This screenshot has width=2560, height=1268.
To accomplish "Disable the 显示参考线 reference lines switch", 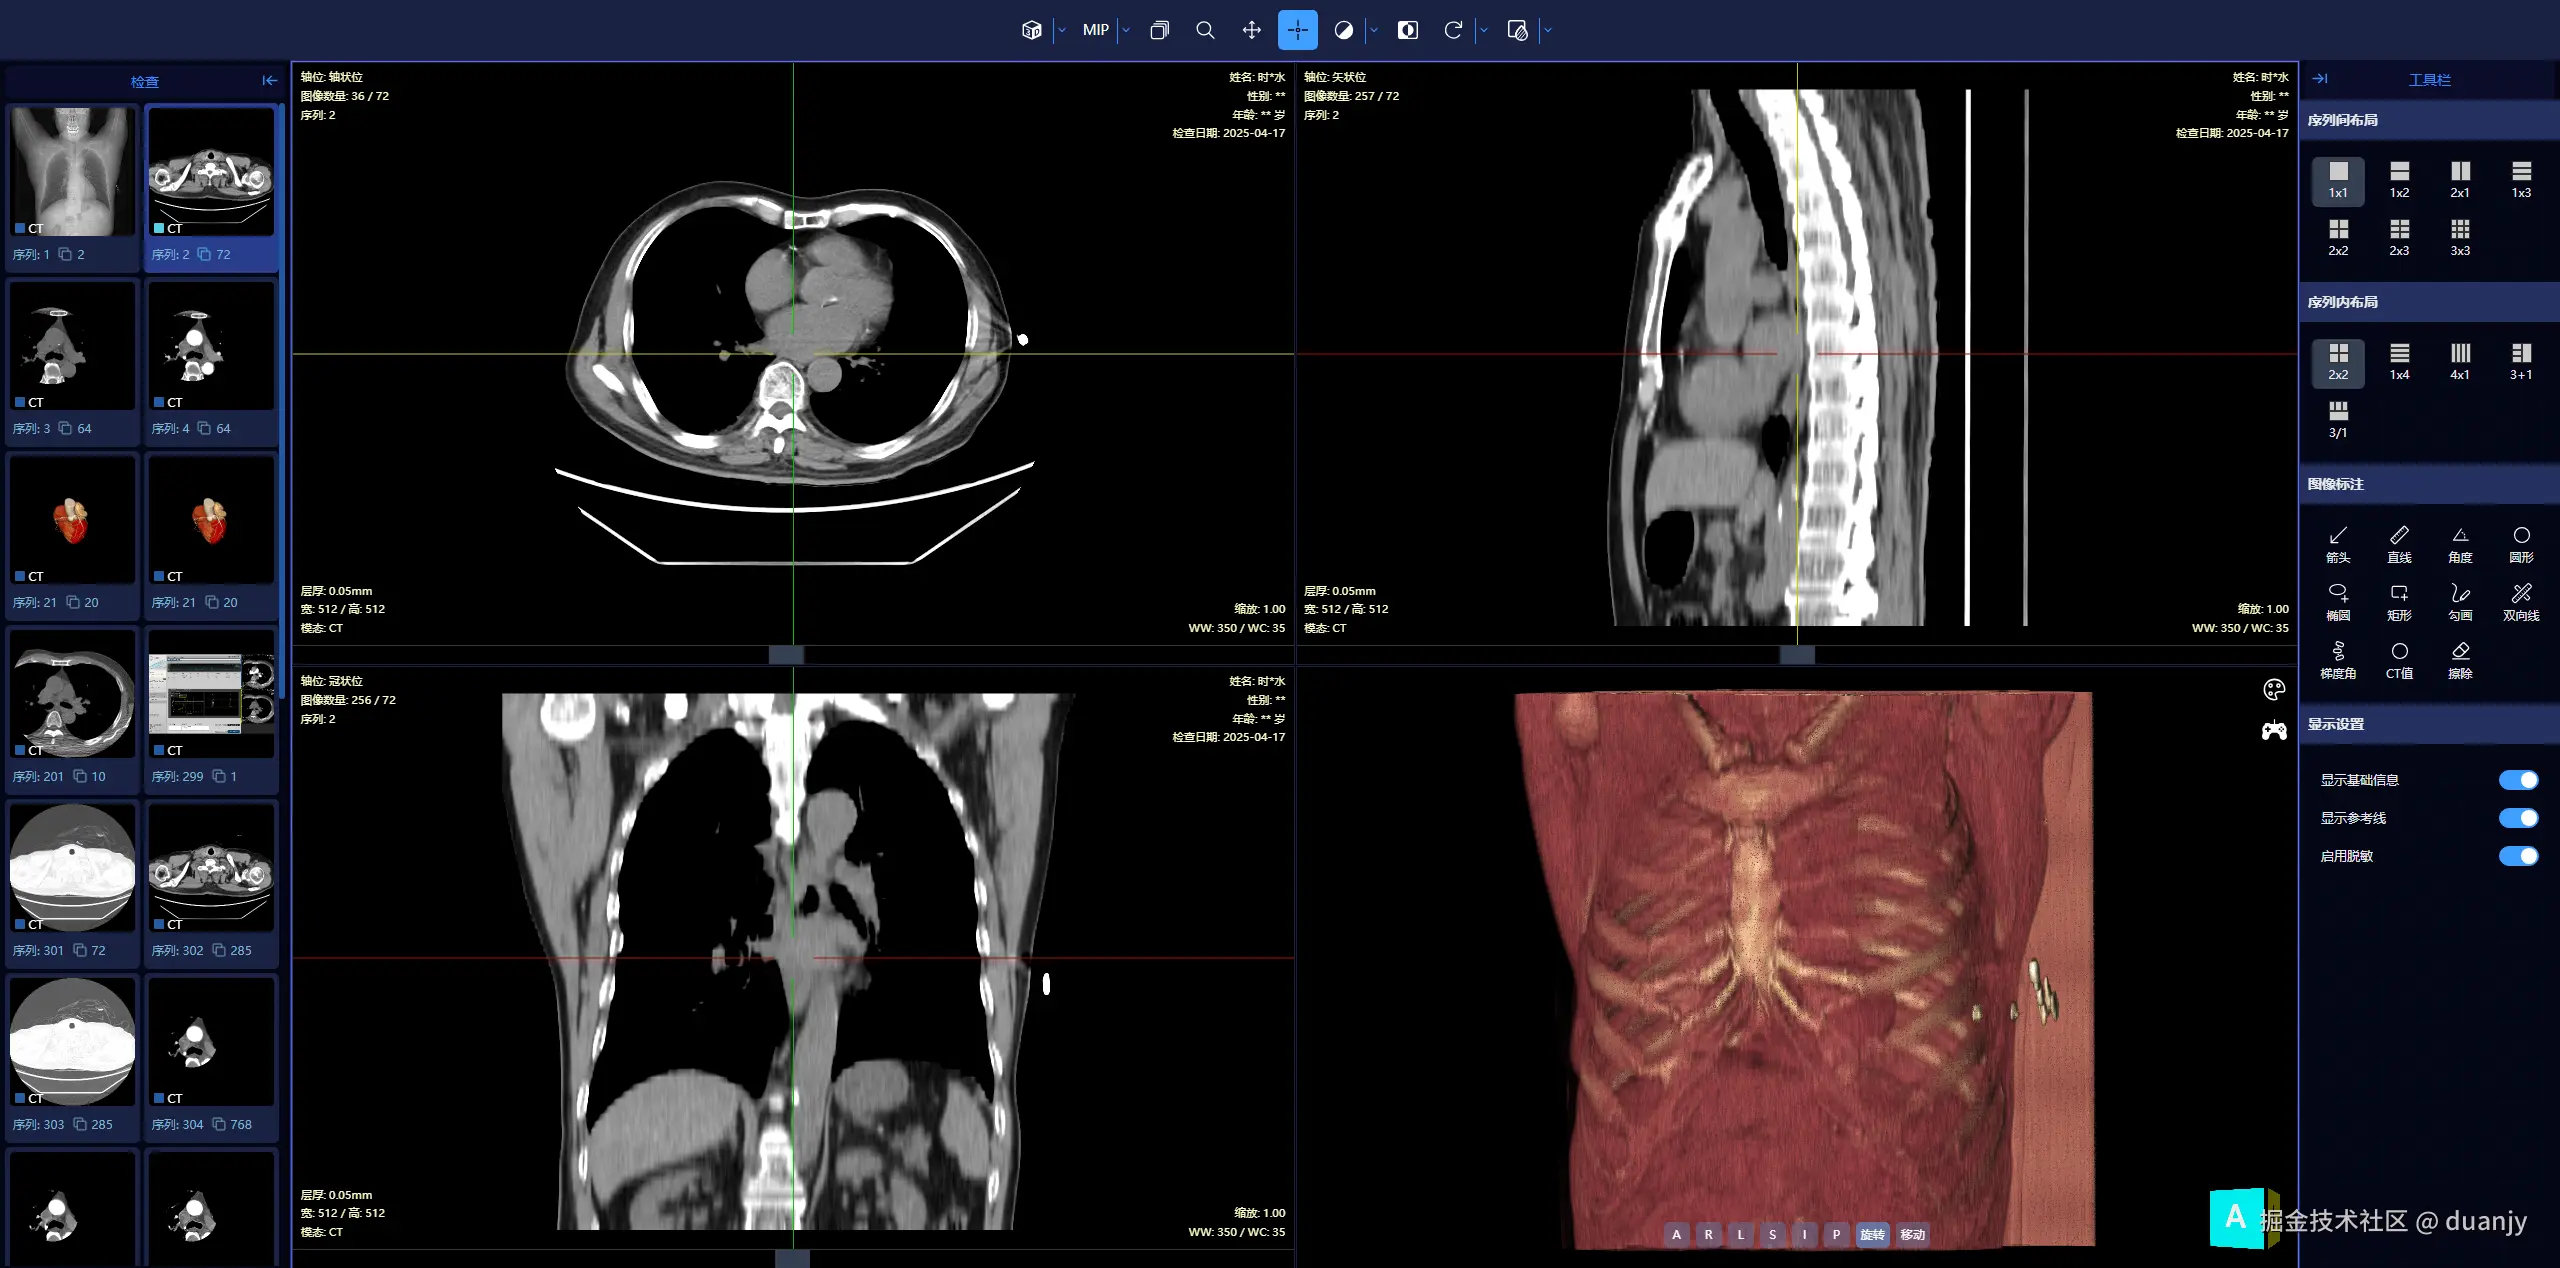I will (2518, 818).
